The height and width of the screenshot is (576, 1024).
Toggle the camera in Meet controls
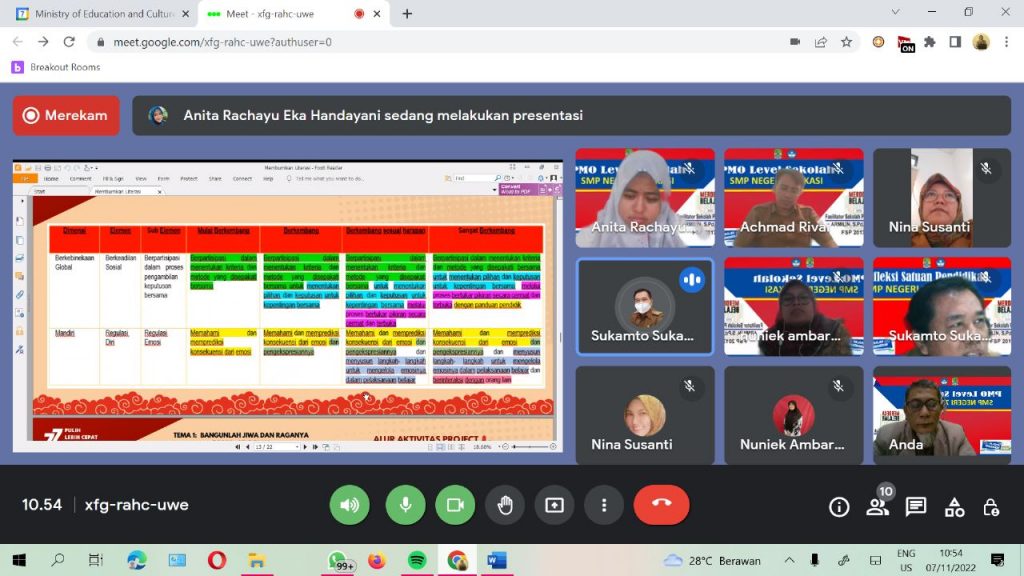[455, 505]
